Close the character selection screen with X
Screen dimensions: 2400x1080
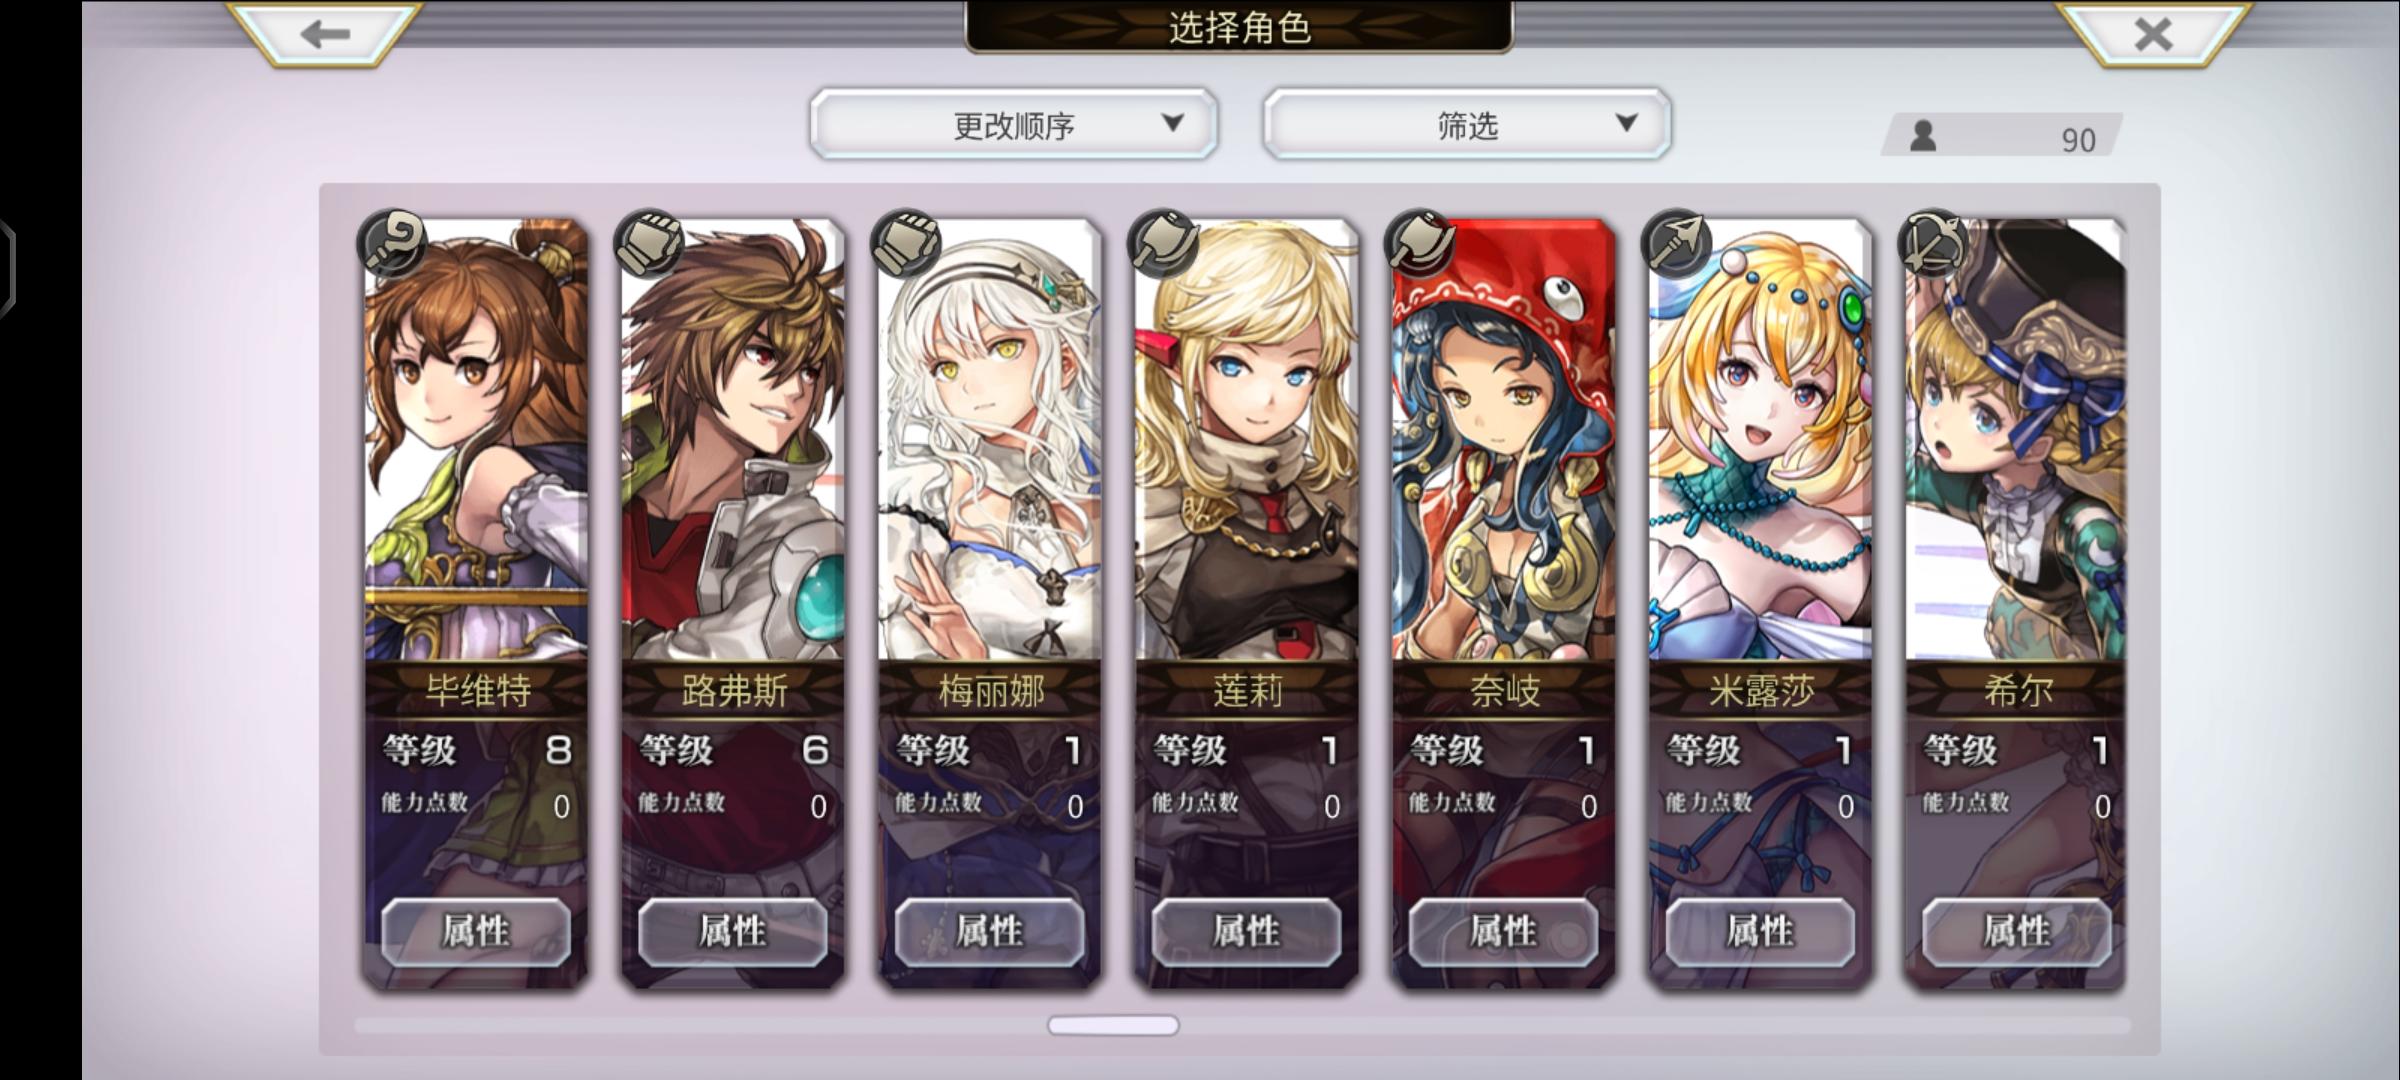coord(2153,34)
